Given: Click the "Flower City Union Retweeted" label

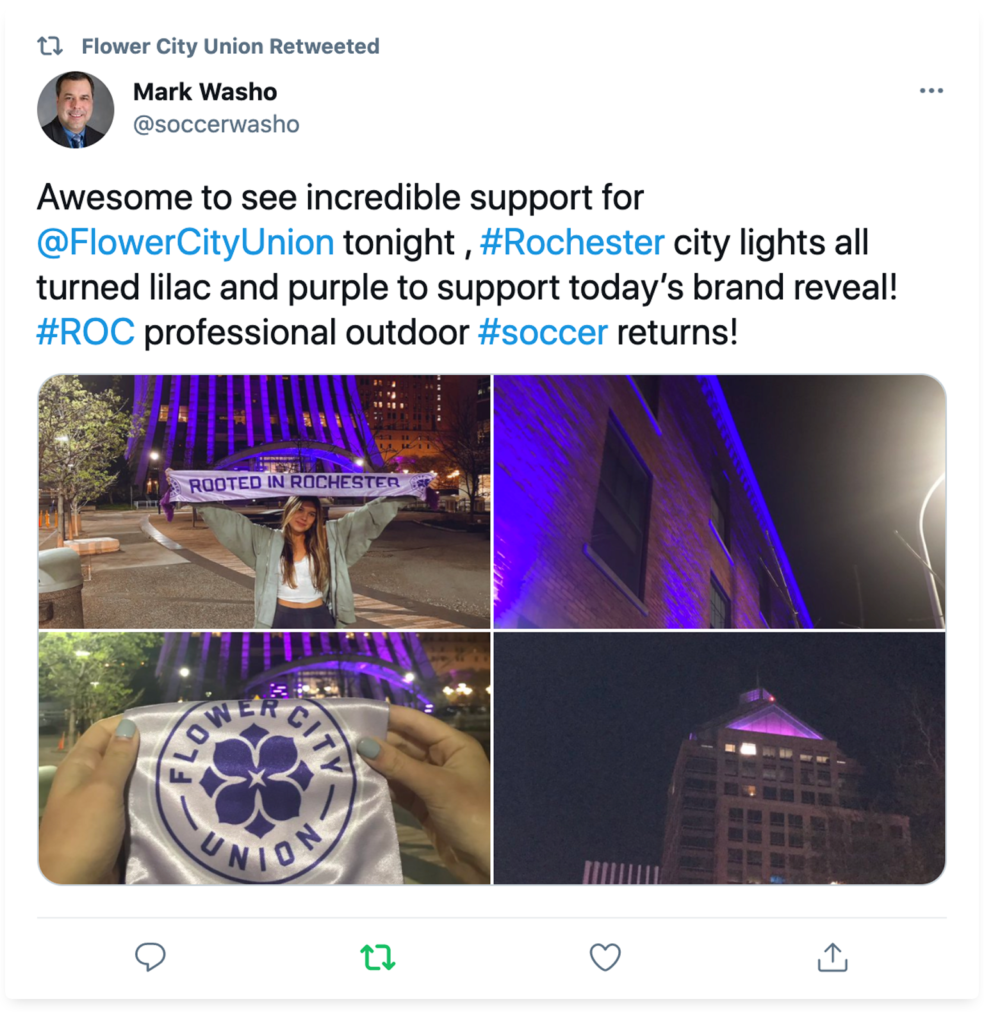Looking at the screenshot, I should click(x=230, y=46).
